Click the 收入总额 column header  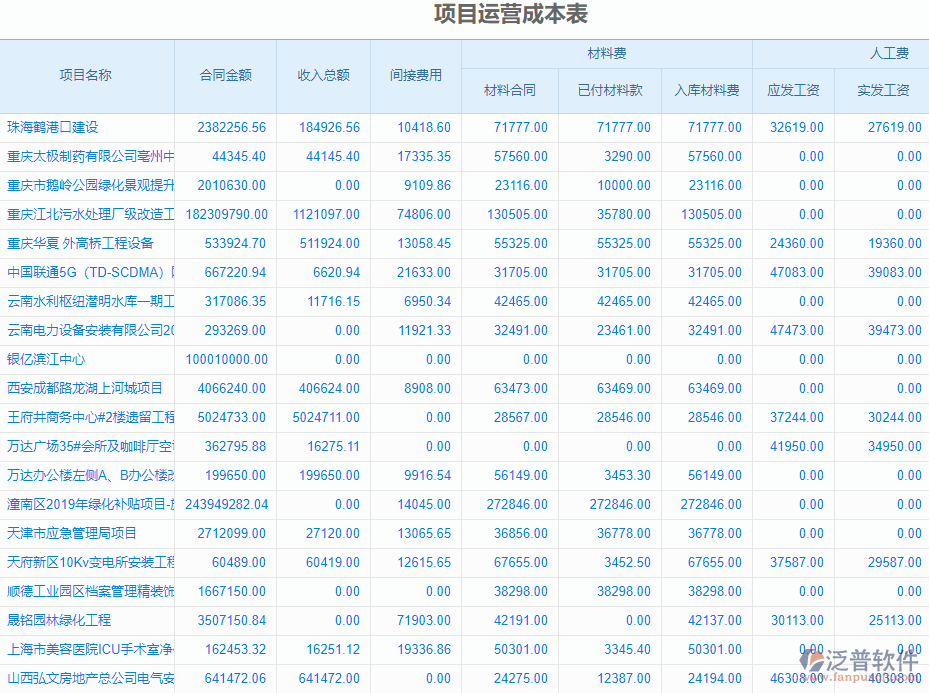point(321,74)
